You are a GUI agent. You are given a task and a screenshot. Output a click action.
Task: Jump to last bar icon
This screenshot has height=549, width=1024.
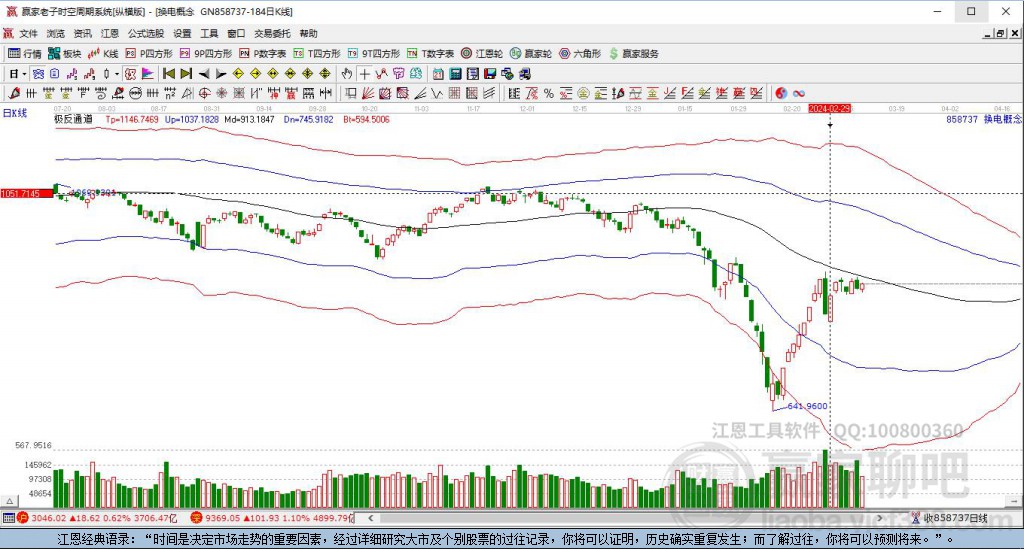pyautogui.click(x=186, y=74)
